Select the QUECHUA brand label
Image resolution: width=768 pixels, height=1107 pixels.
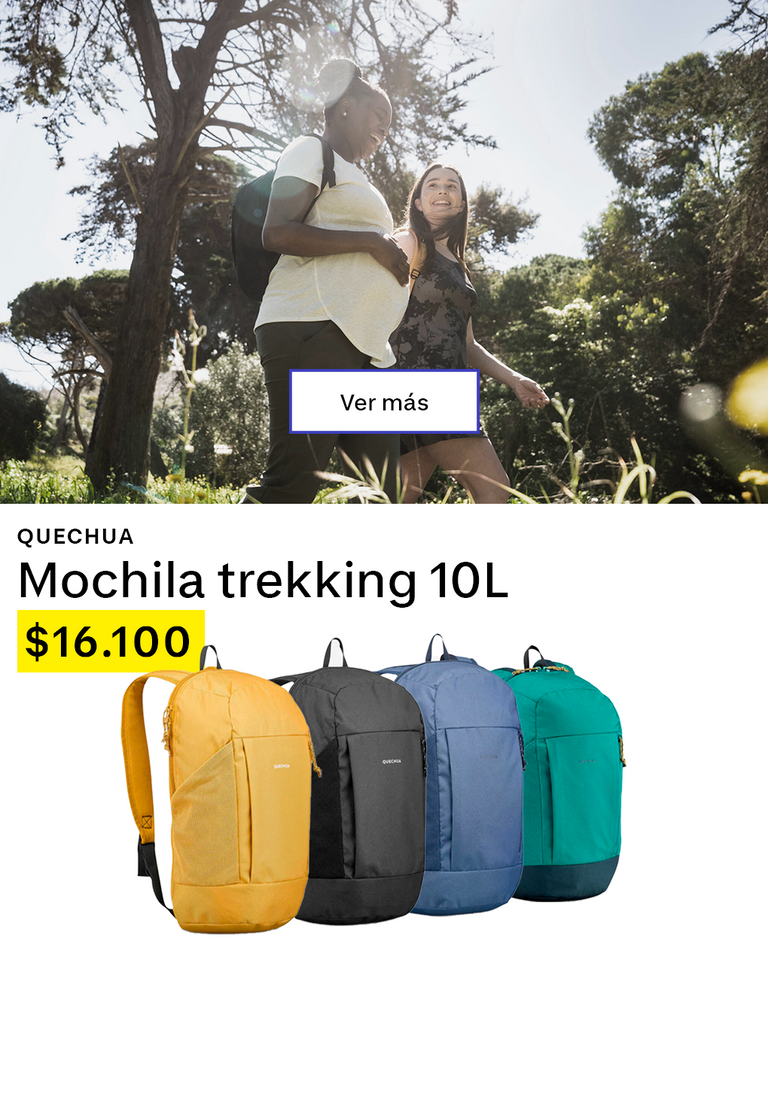(x=76, y=537)
